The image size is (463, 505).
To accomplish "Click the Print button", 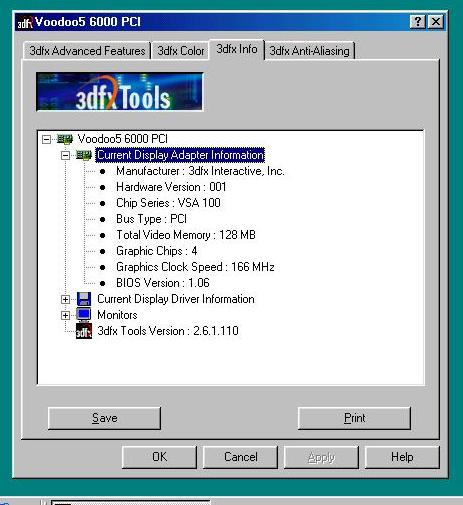I will point(354,418).
